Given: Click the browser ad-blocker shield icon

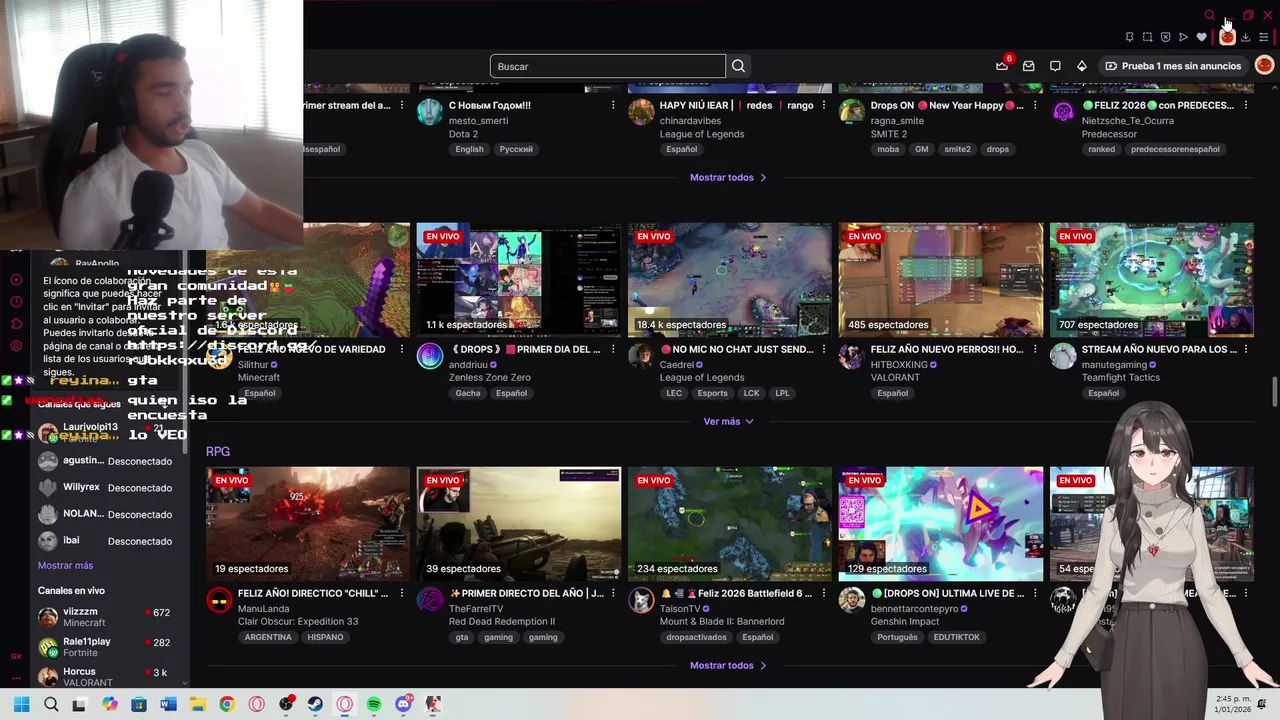Looking at the screenshot, I should pyautogui.click(x=1165, y=37).
